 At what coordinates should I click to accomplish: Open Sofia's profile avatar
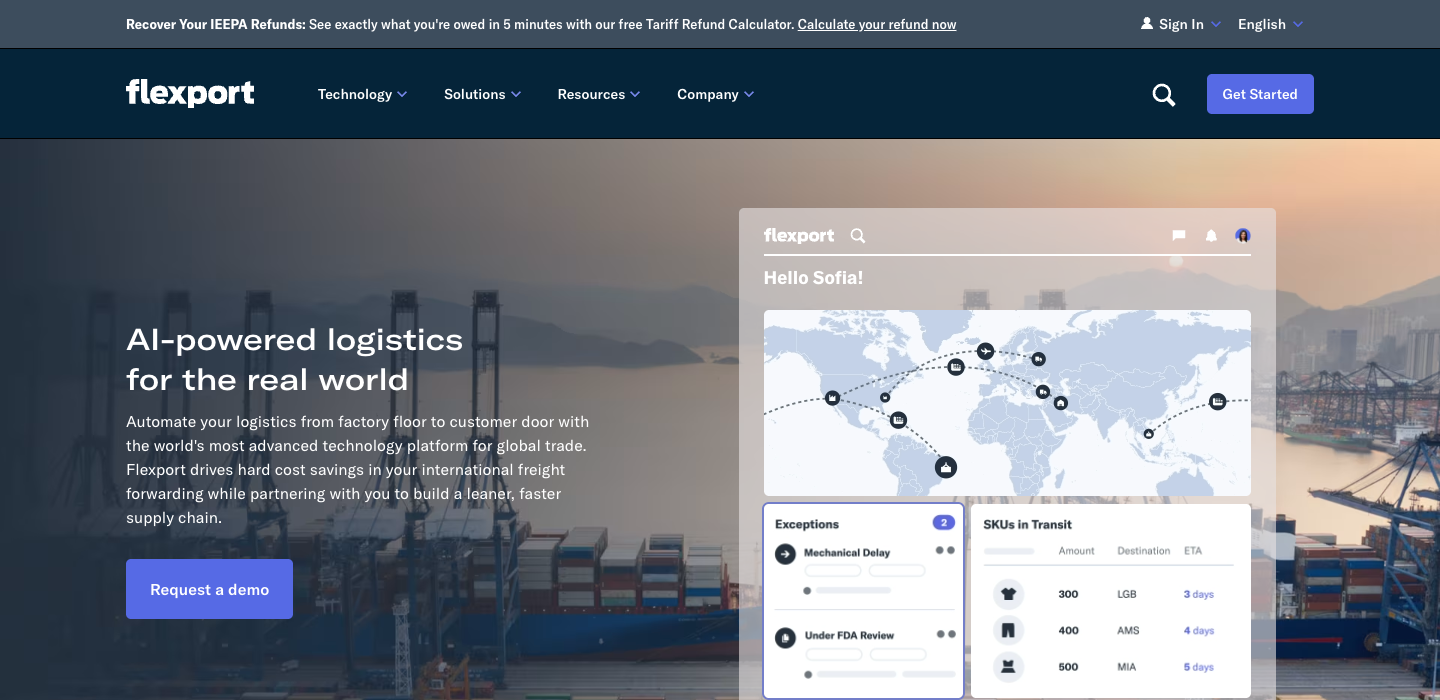point(1243,235)
